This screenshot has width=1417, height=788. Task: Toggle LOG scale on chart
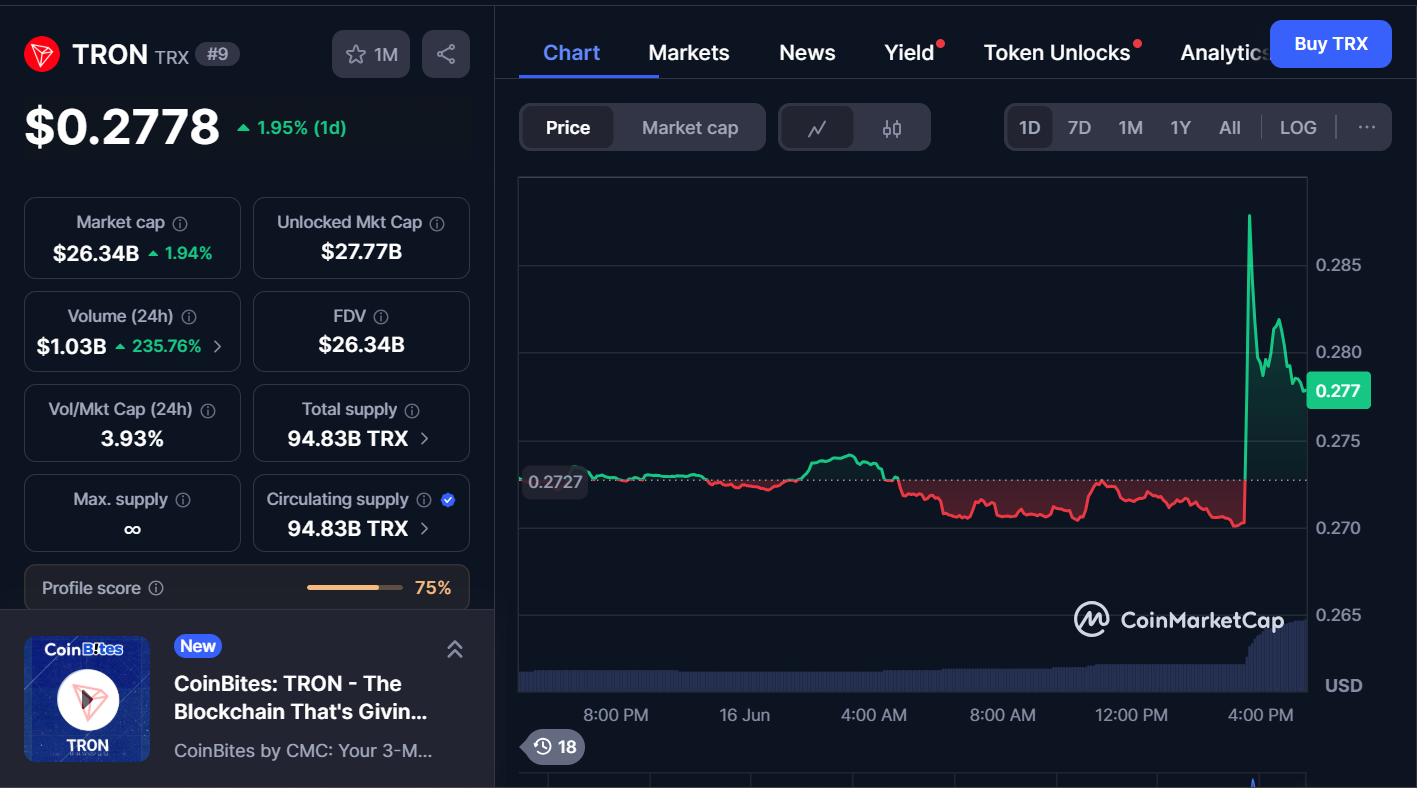[x=1298, y=128]
